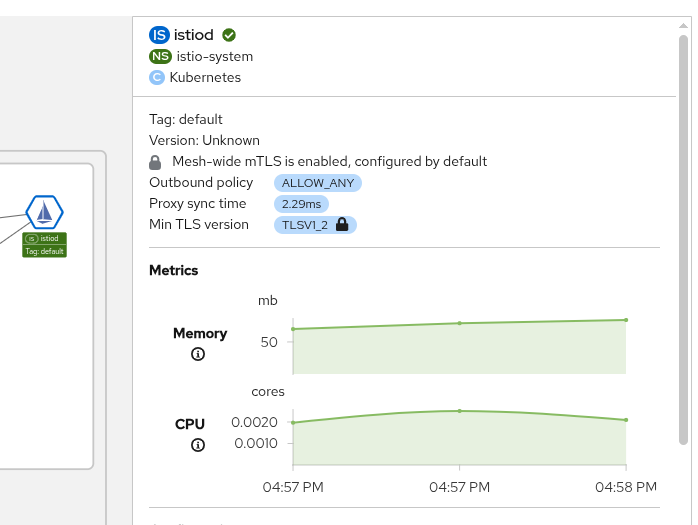Click the blue IS badge icon

159,35
